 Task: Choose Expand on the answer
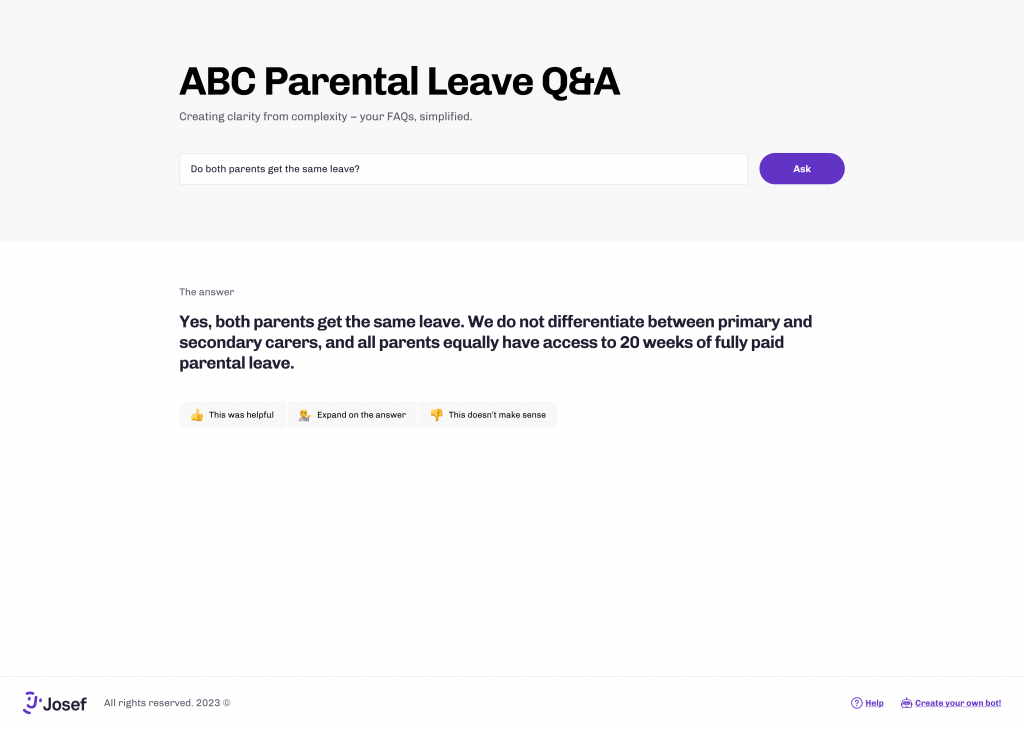coord(352,415)
